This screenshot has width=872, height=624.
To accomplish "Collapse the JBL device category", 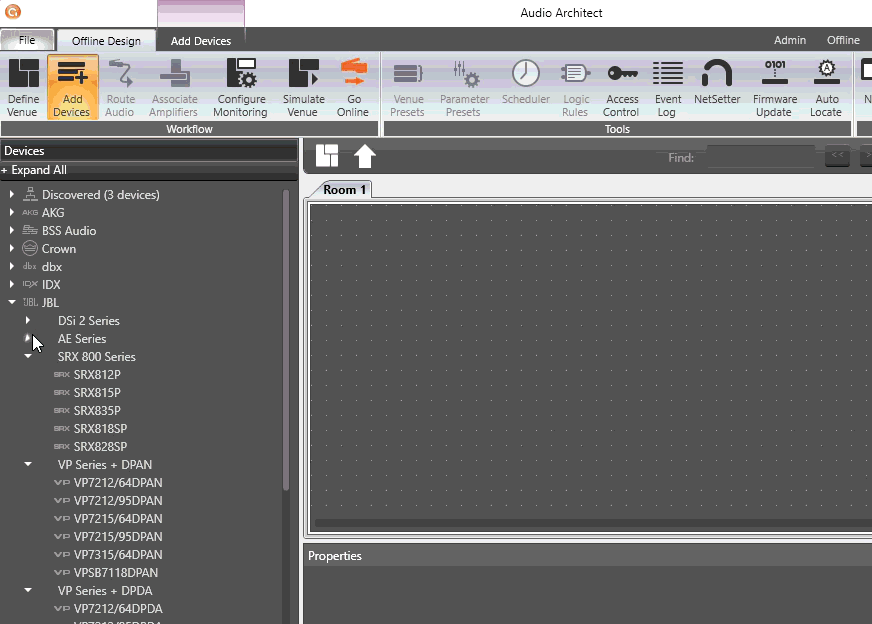I will pyautogui.click(x=12, y=303).
